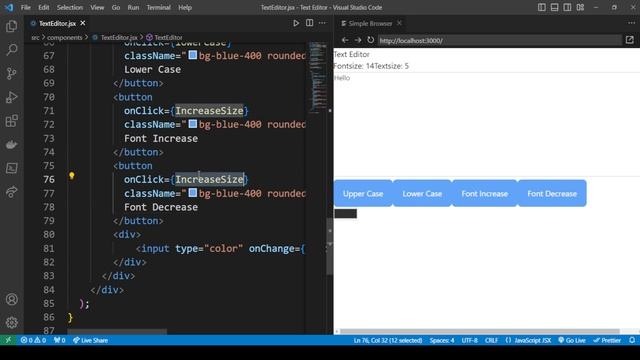Reload the Simple Browser page
The width and height of the screenshot is (640, 360).
tap(370, 40)
